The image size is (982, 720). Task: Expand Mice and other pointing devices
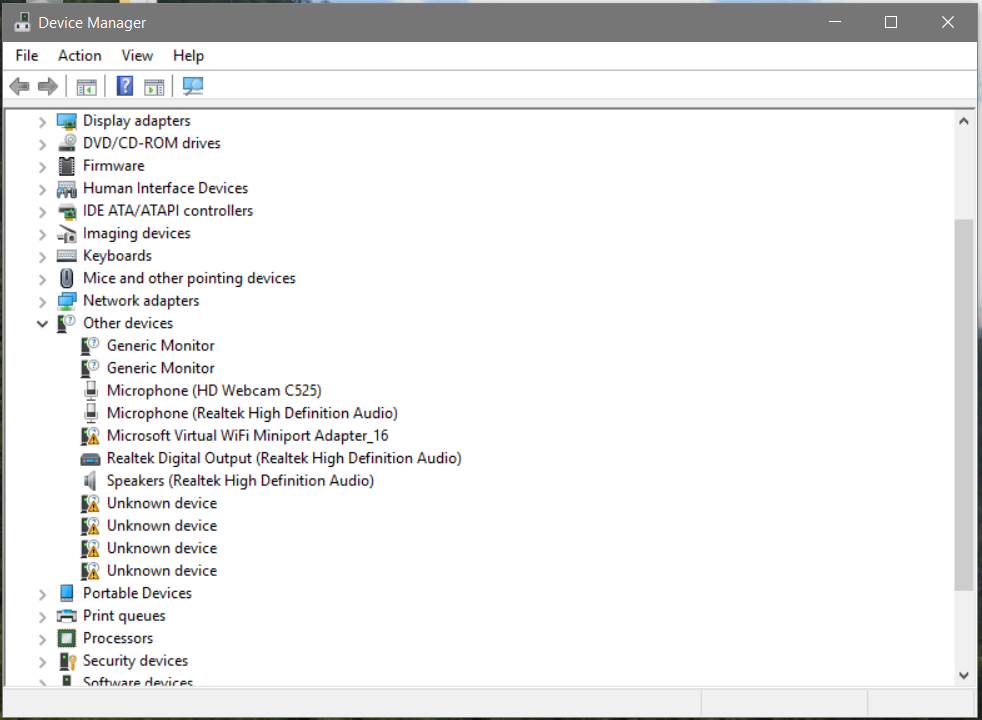(42, 279)
